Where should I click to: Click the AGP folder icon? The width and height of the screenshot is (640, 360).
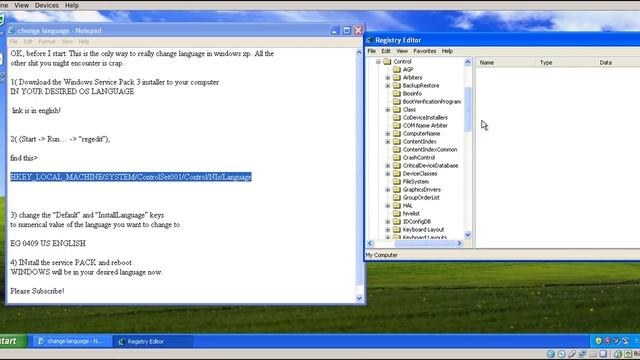pos(397,69)
